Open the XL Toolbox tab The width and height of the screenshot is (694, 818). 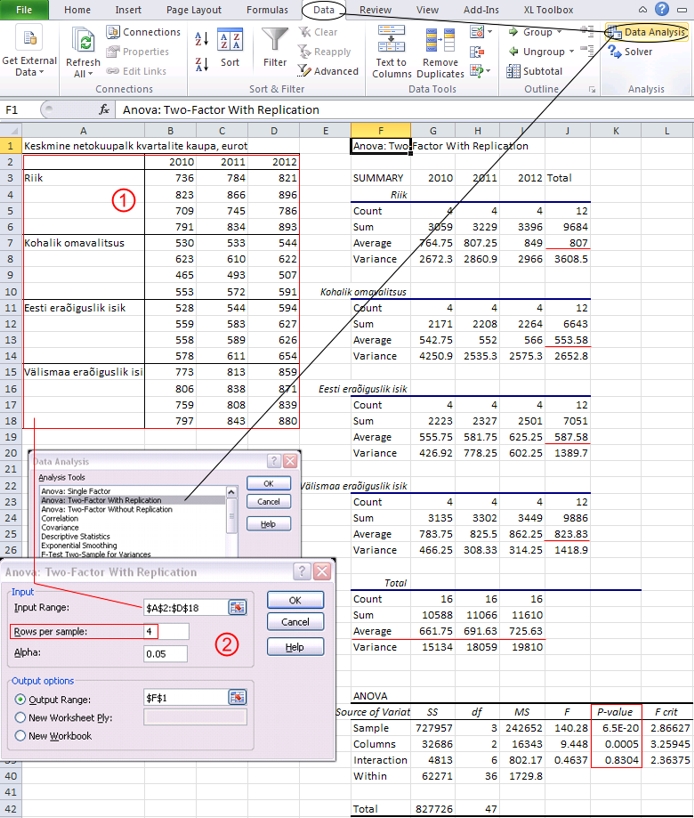[548, 10]
